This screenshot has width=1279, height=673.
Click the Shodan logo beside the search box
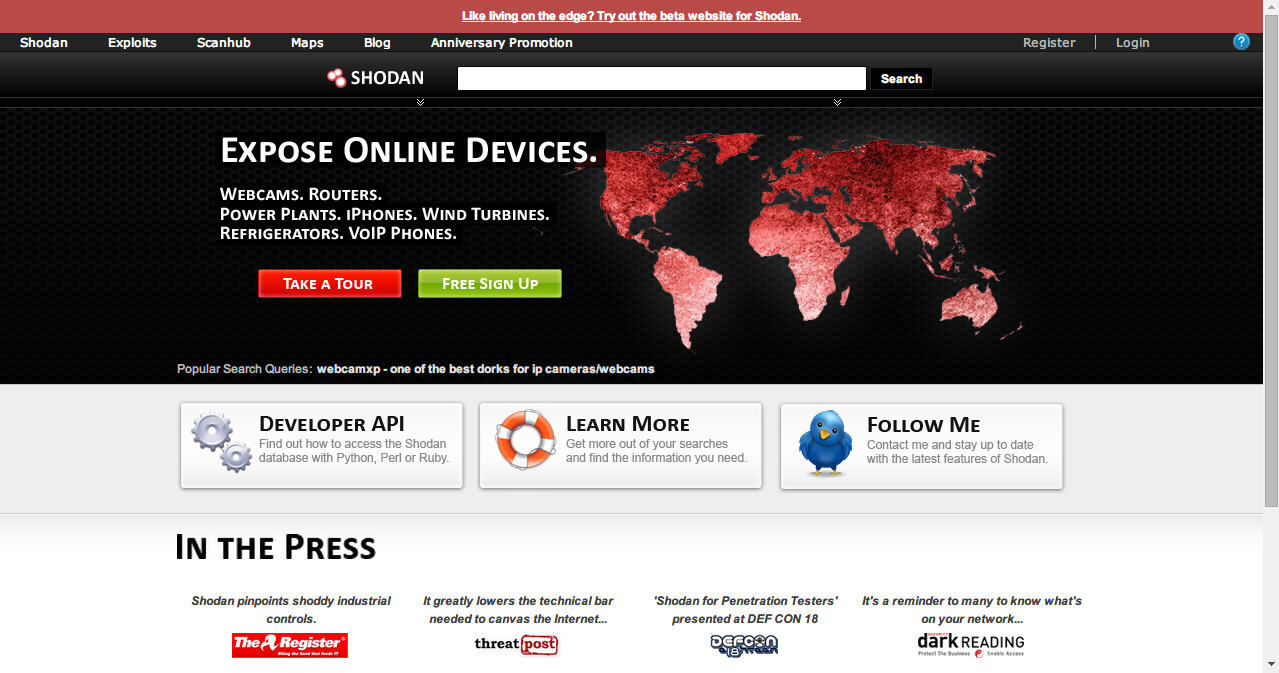(x=376, y=78)
